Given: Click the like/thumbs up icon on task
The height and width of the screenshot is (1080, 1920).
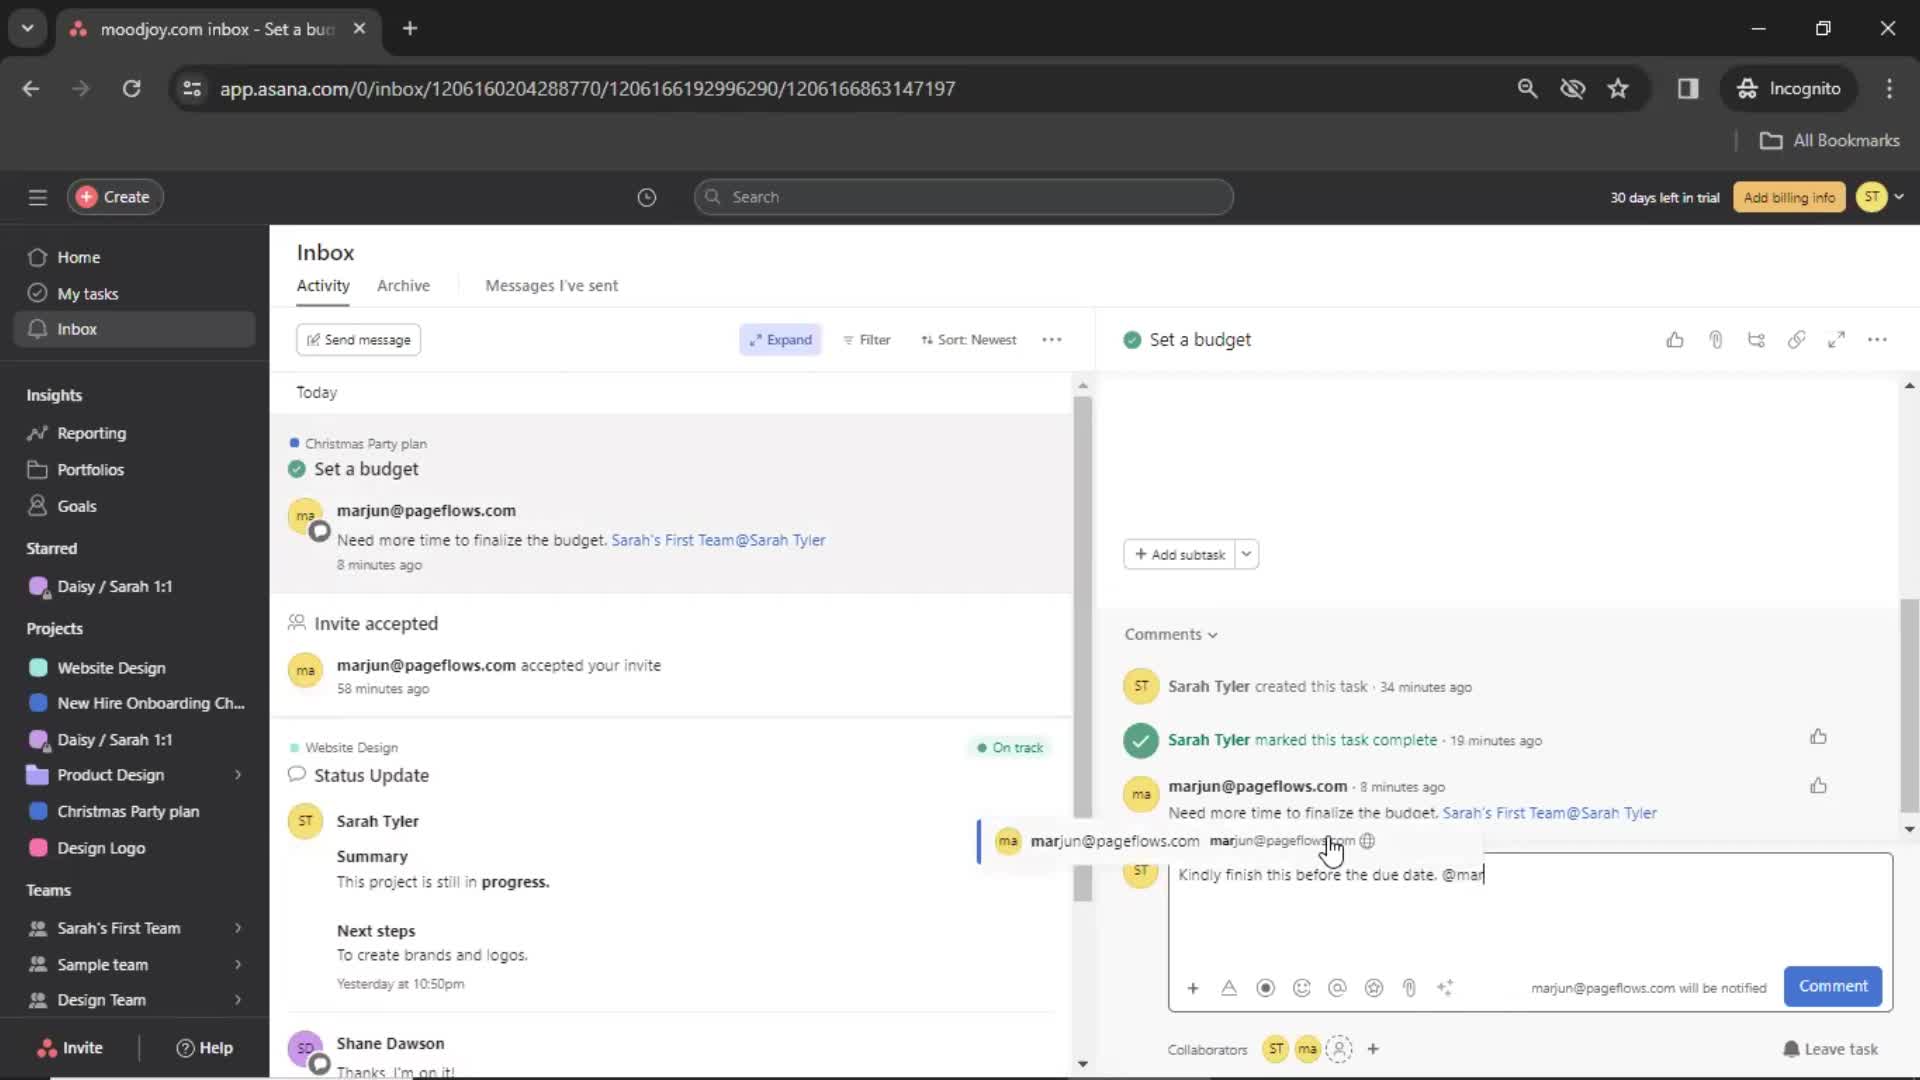Looking at the screenshot, I should [1676, 339].
